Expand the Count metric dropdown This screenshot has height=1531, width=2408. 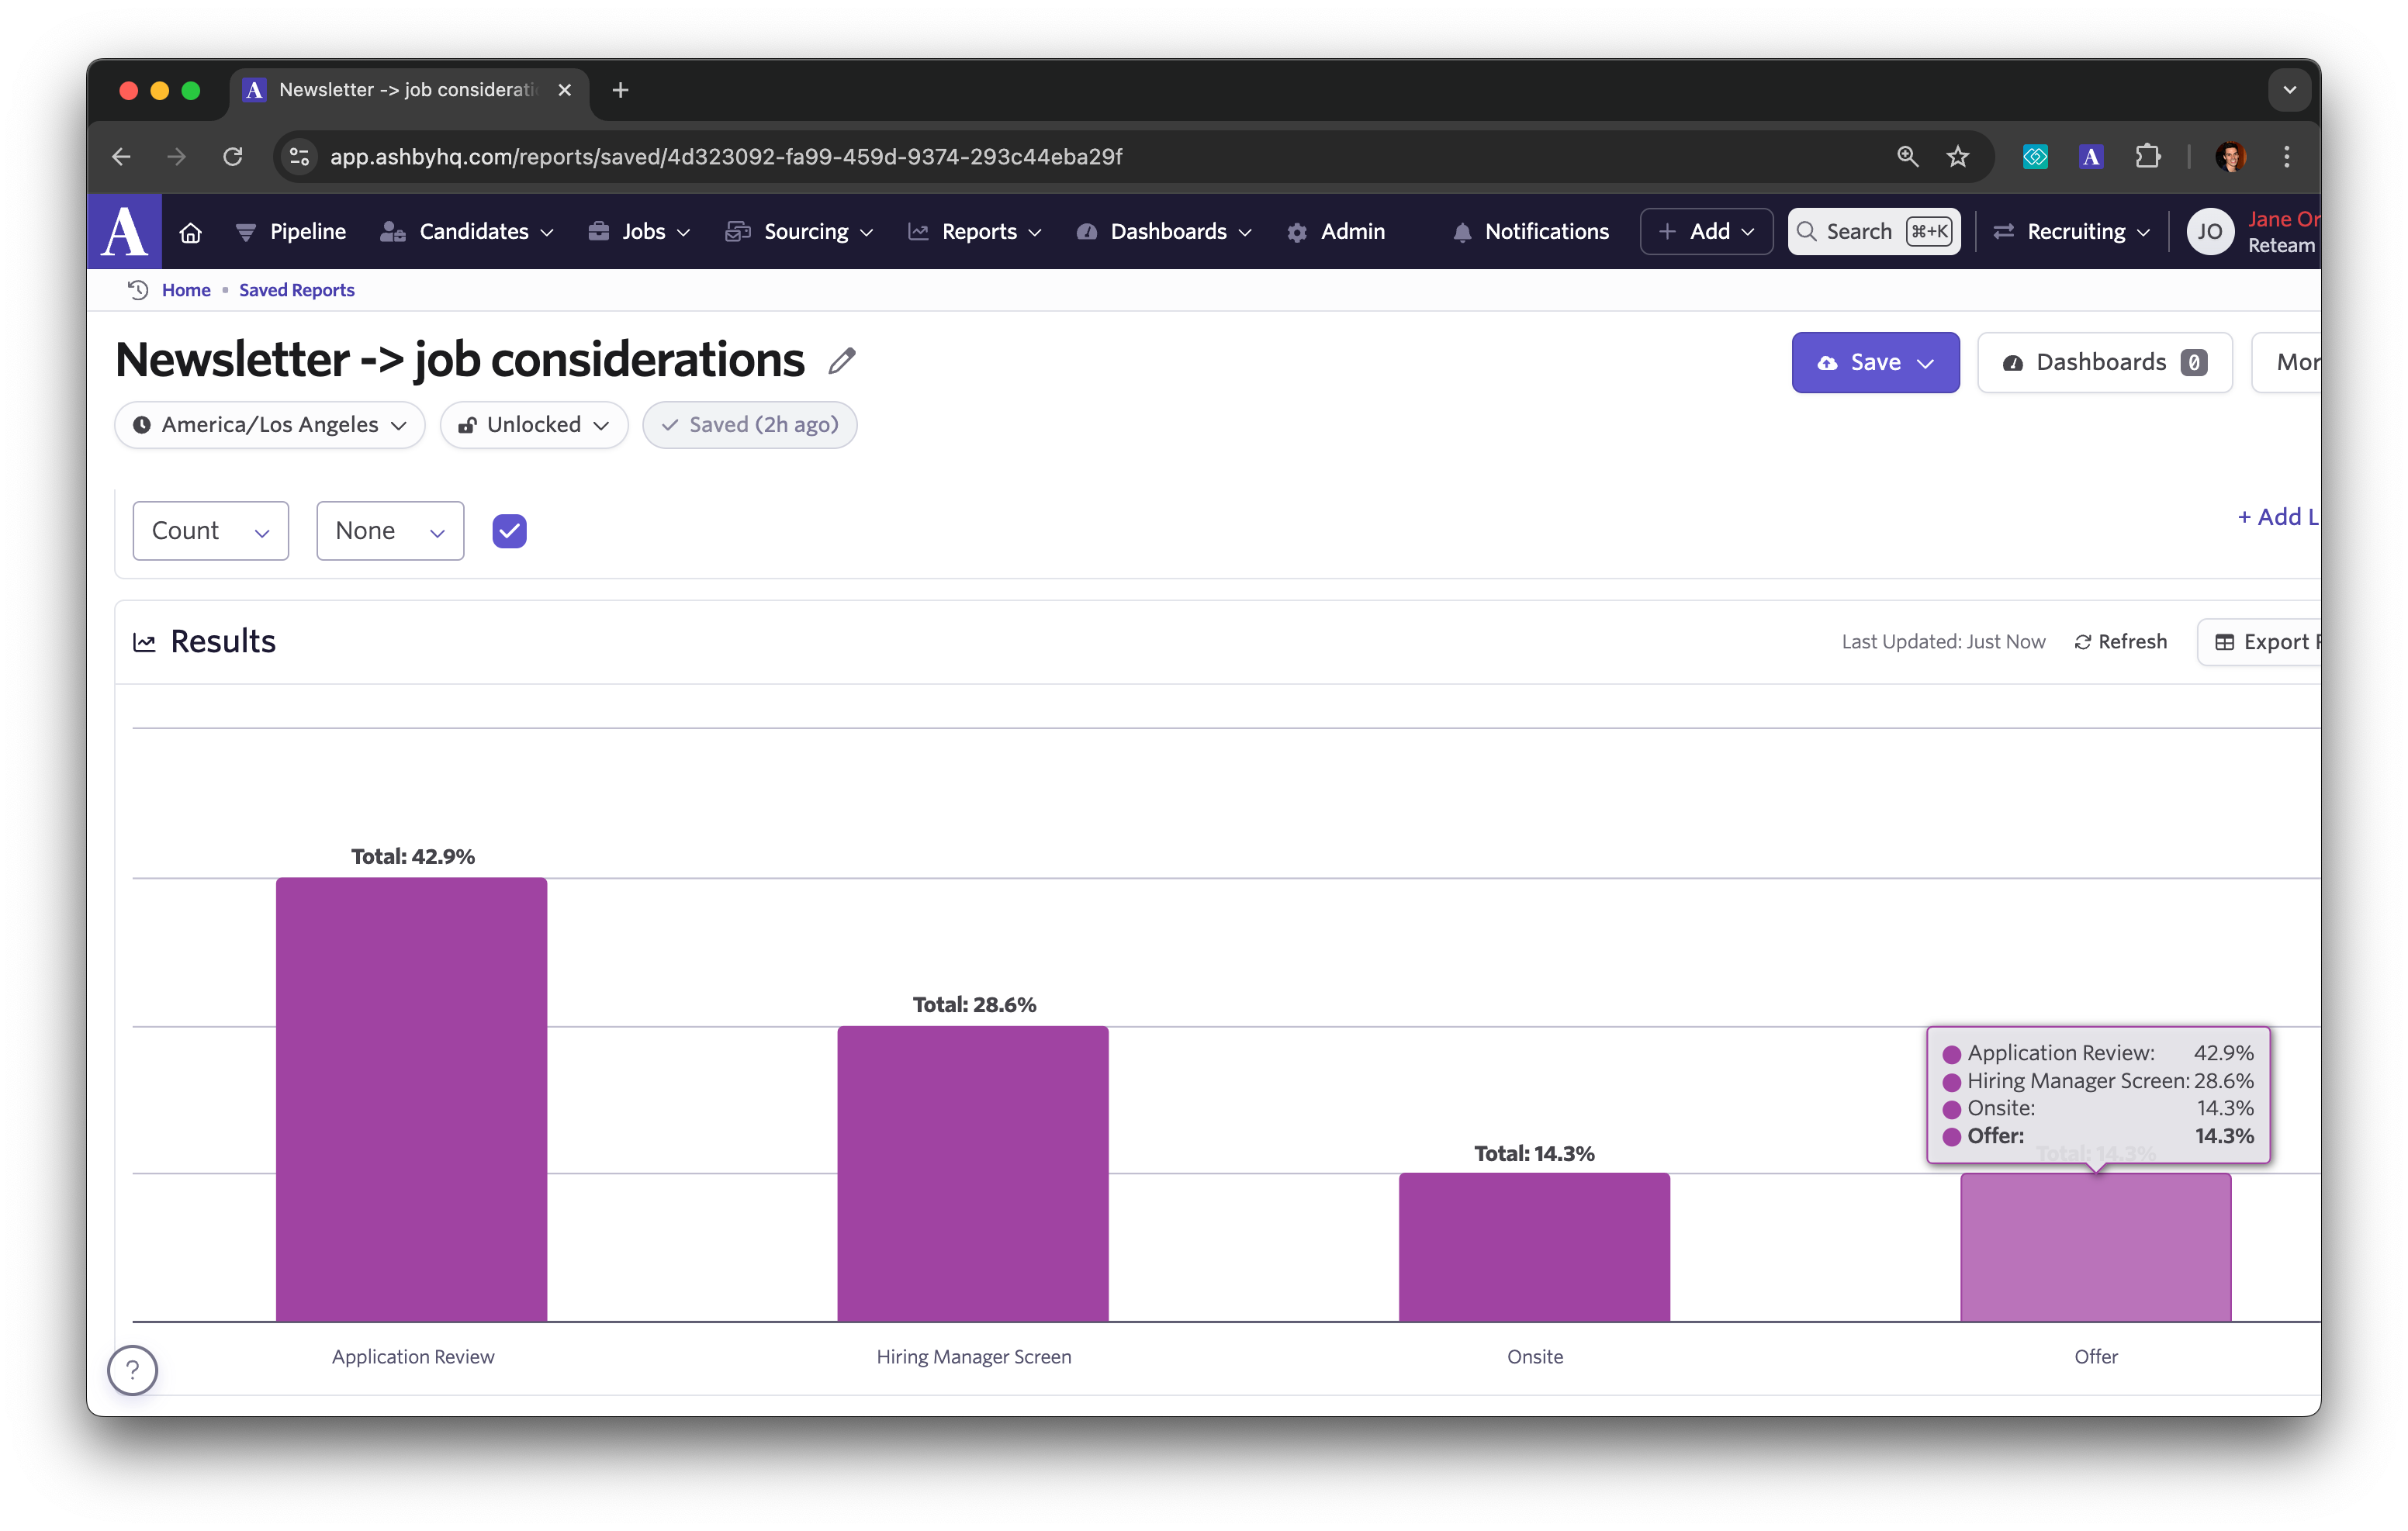[210, 530]
